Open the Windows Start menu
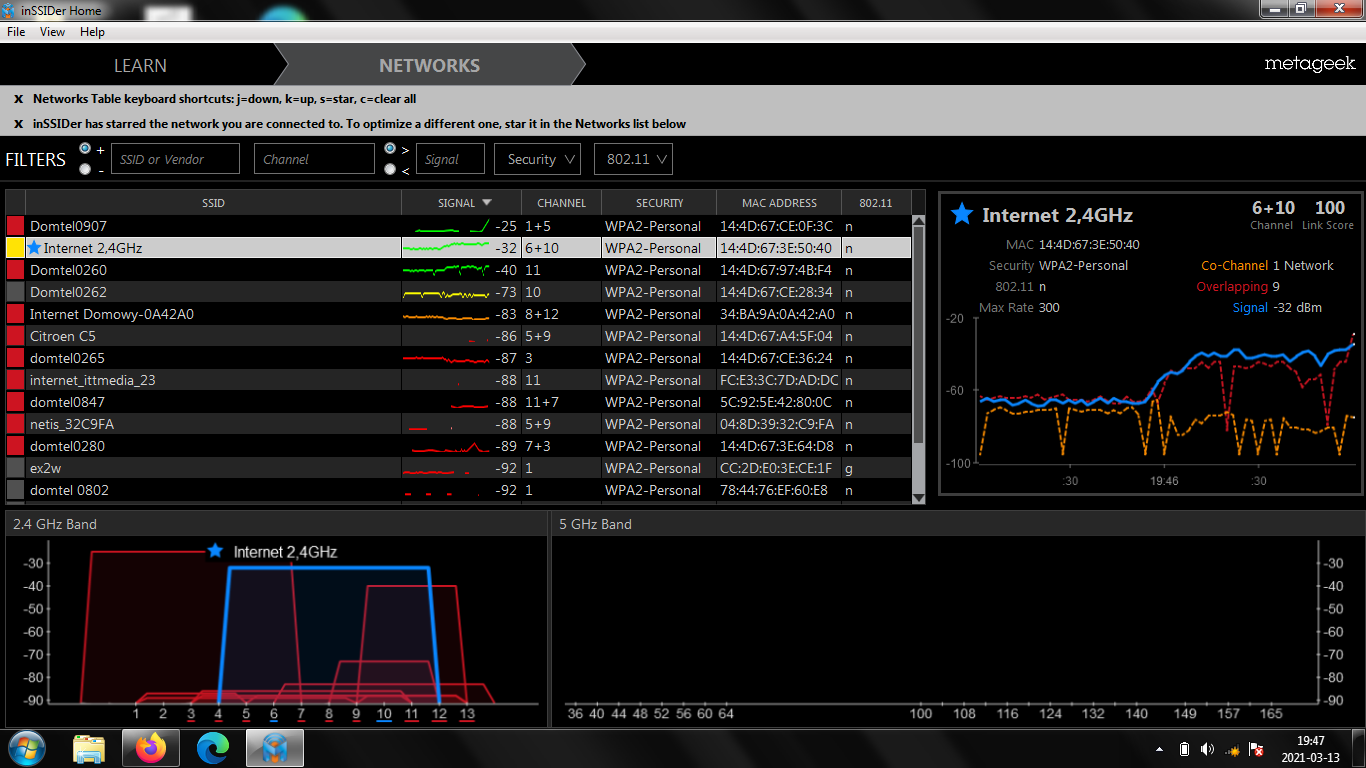Image resolution: width=1366 pixels, height=768 pixels. tap(27, 748)
